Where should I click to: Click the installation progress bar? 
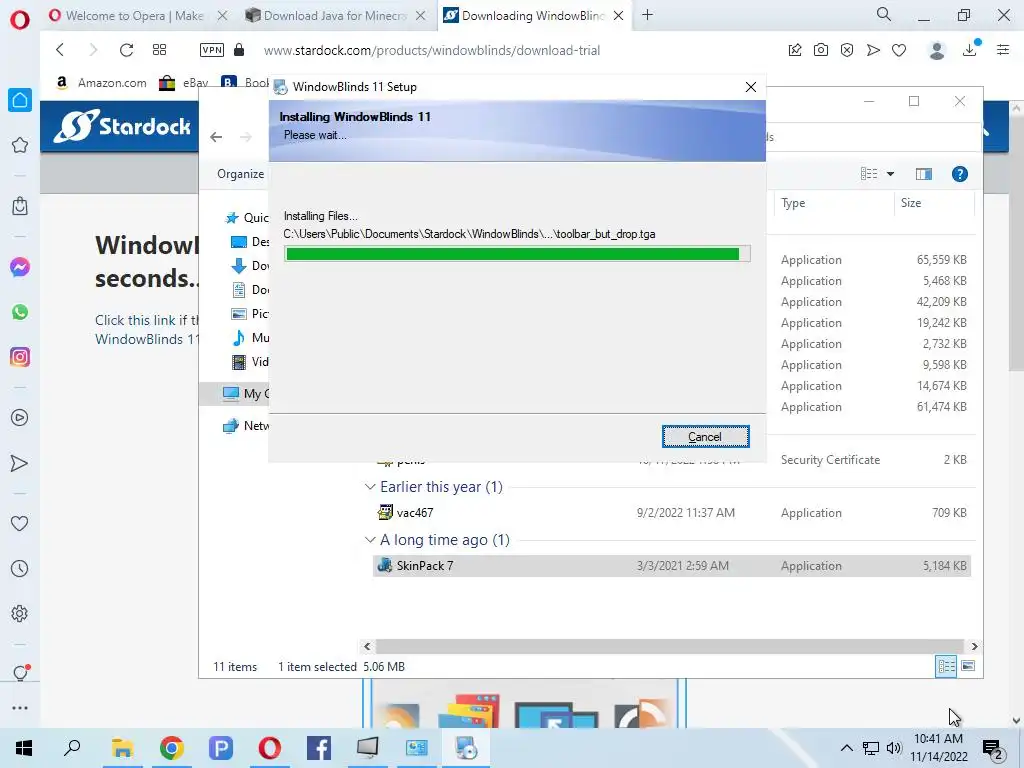coord(517,254)
